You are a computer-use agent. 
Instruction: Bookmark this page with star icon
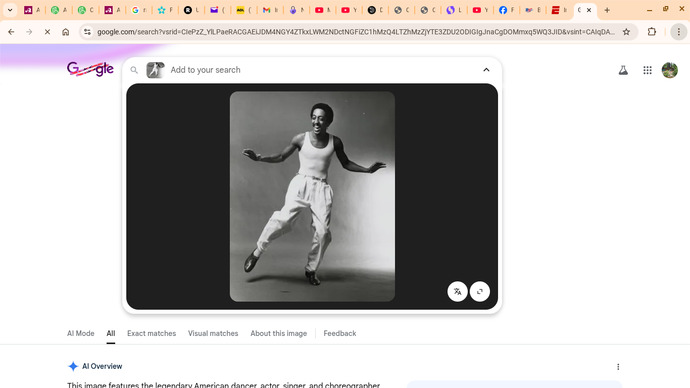626,32
